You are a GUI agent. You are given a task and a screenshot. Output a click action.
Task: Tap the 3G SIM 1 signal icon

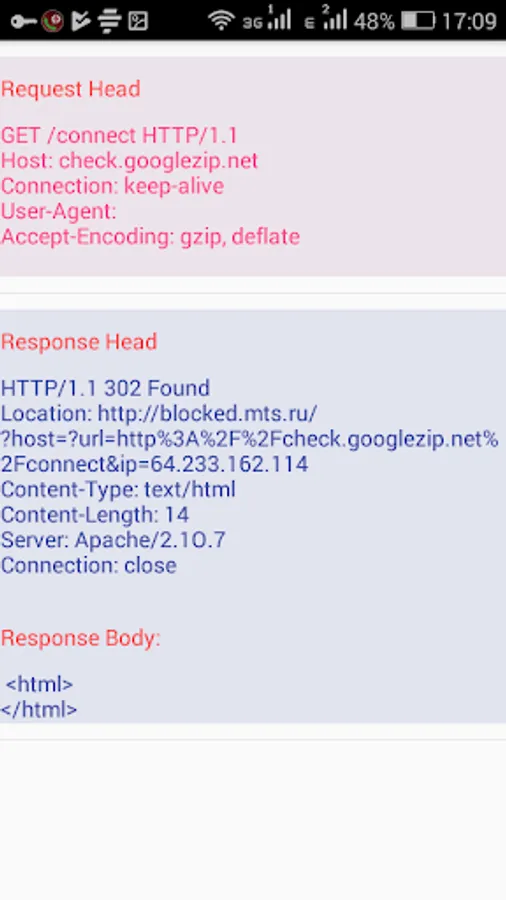coord(267,19)
